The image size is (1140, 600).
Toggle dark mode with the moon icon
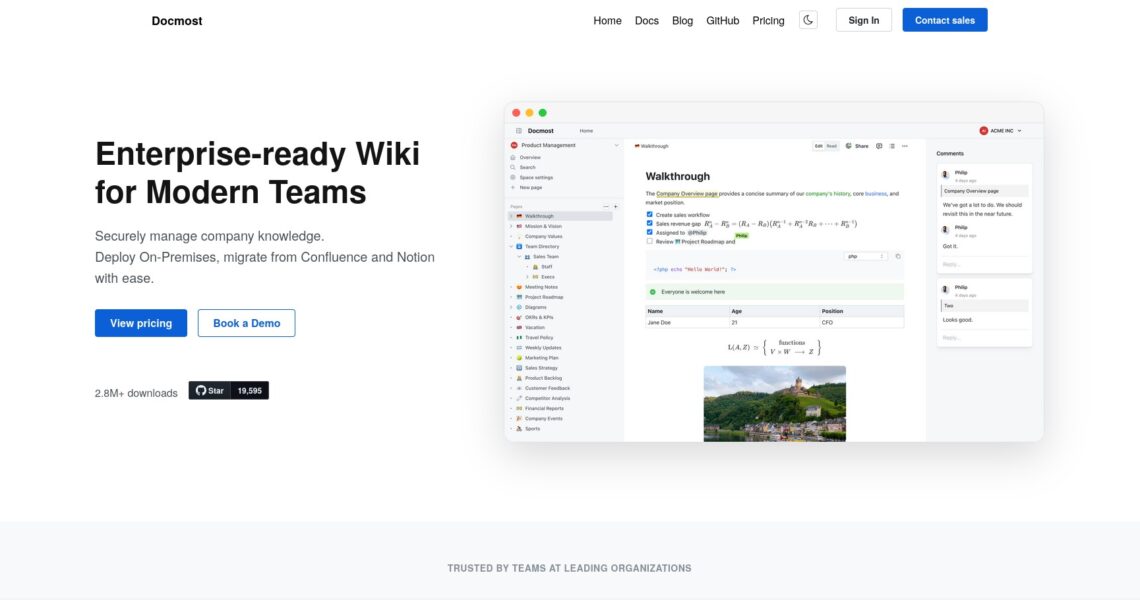(x=808, y=20)
